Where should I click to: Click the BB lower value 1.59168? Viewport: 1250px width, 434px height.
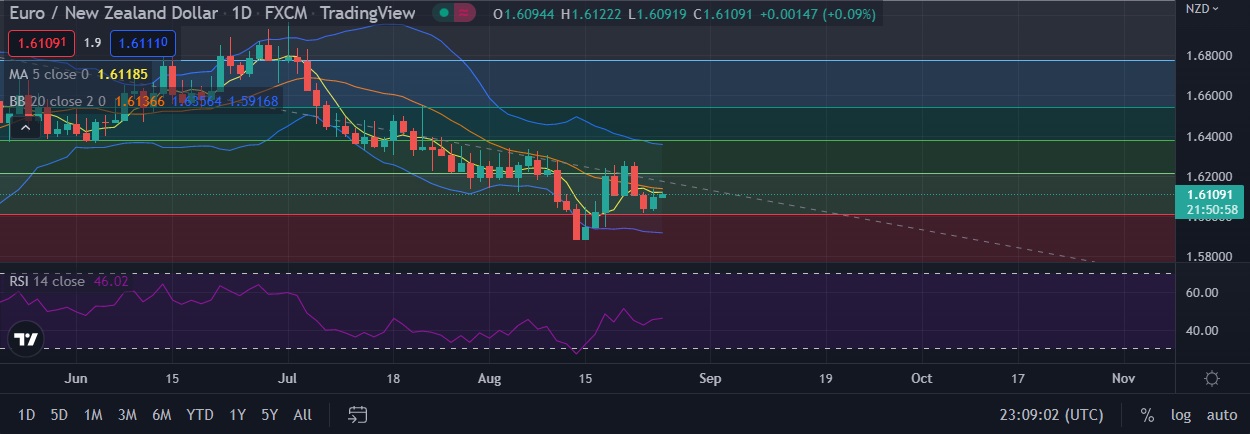click(254, 101)
